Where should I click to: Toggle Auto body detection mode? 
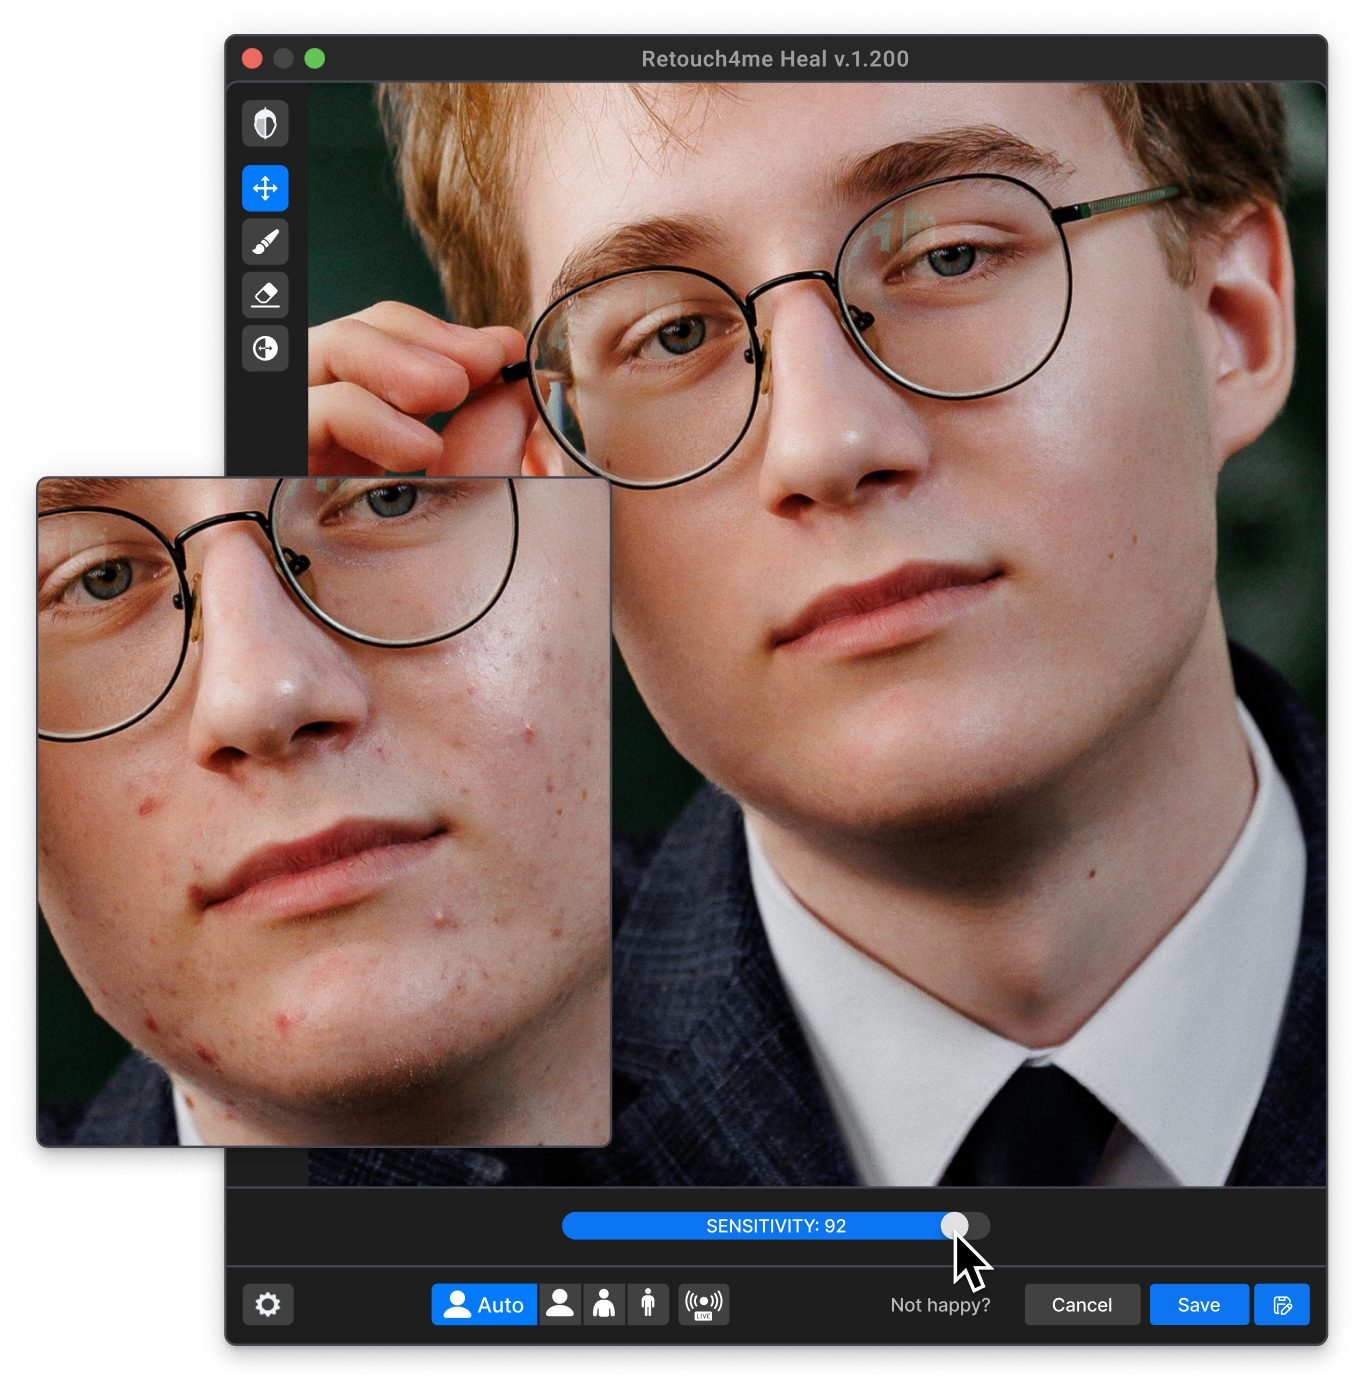coord(484,1304)
